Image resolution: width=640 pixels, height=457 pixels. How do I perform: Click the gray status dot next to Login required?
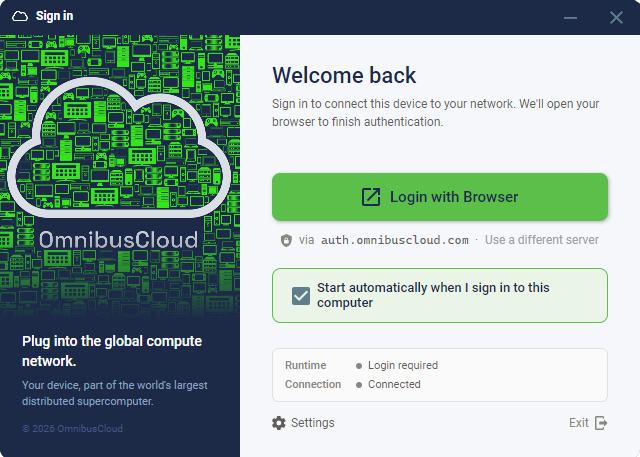(x=359, y=366)
